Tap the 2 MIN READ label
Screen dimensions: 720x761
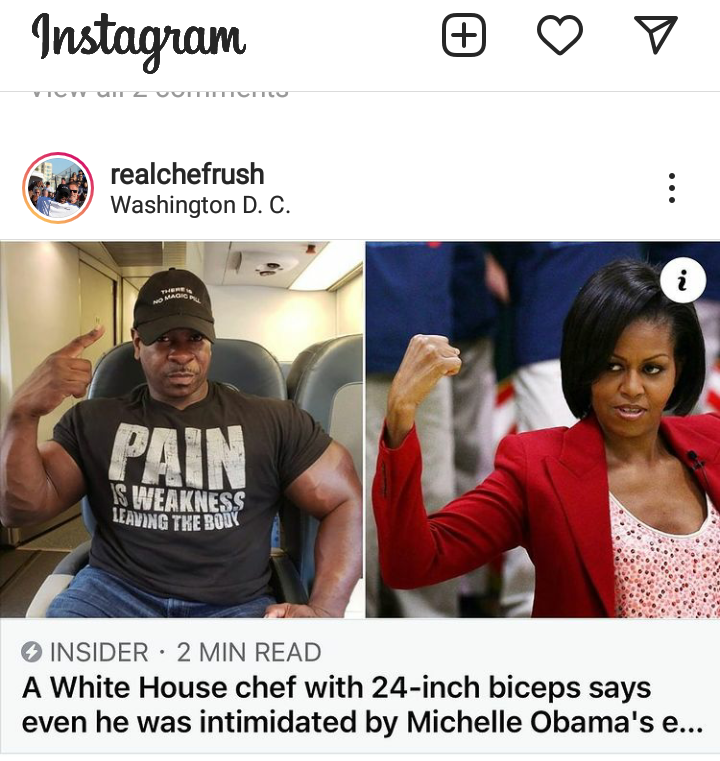coord(249,652)
